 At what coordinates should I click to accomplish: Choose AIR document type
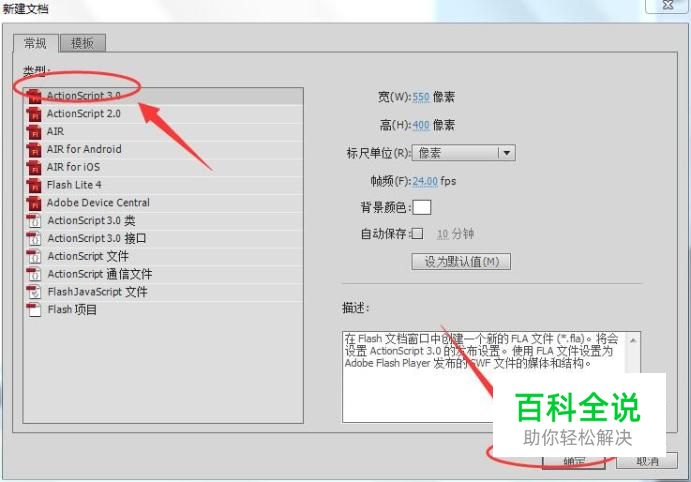click(x=163, y=131)
